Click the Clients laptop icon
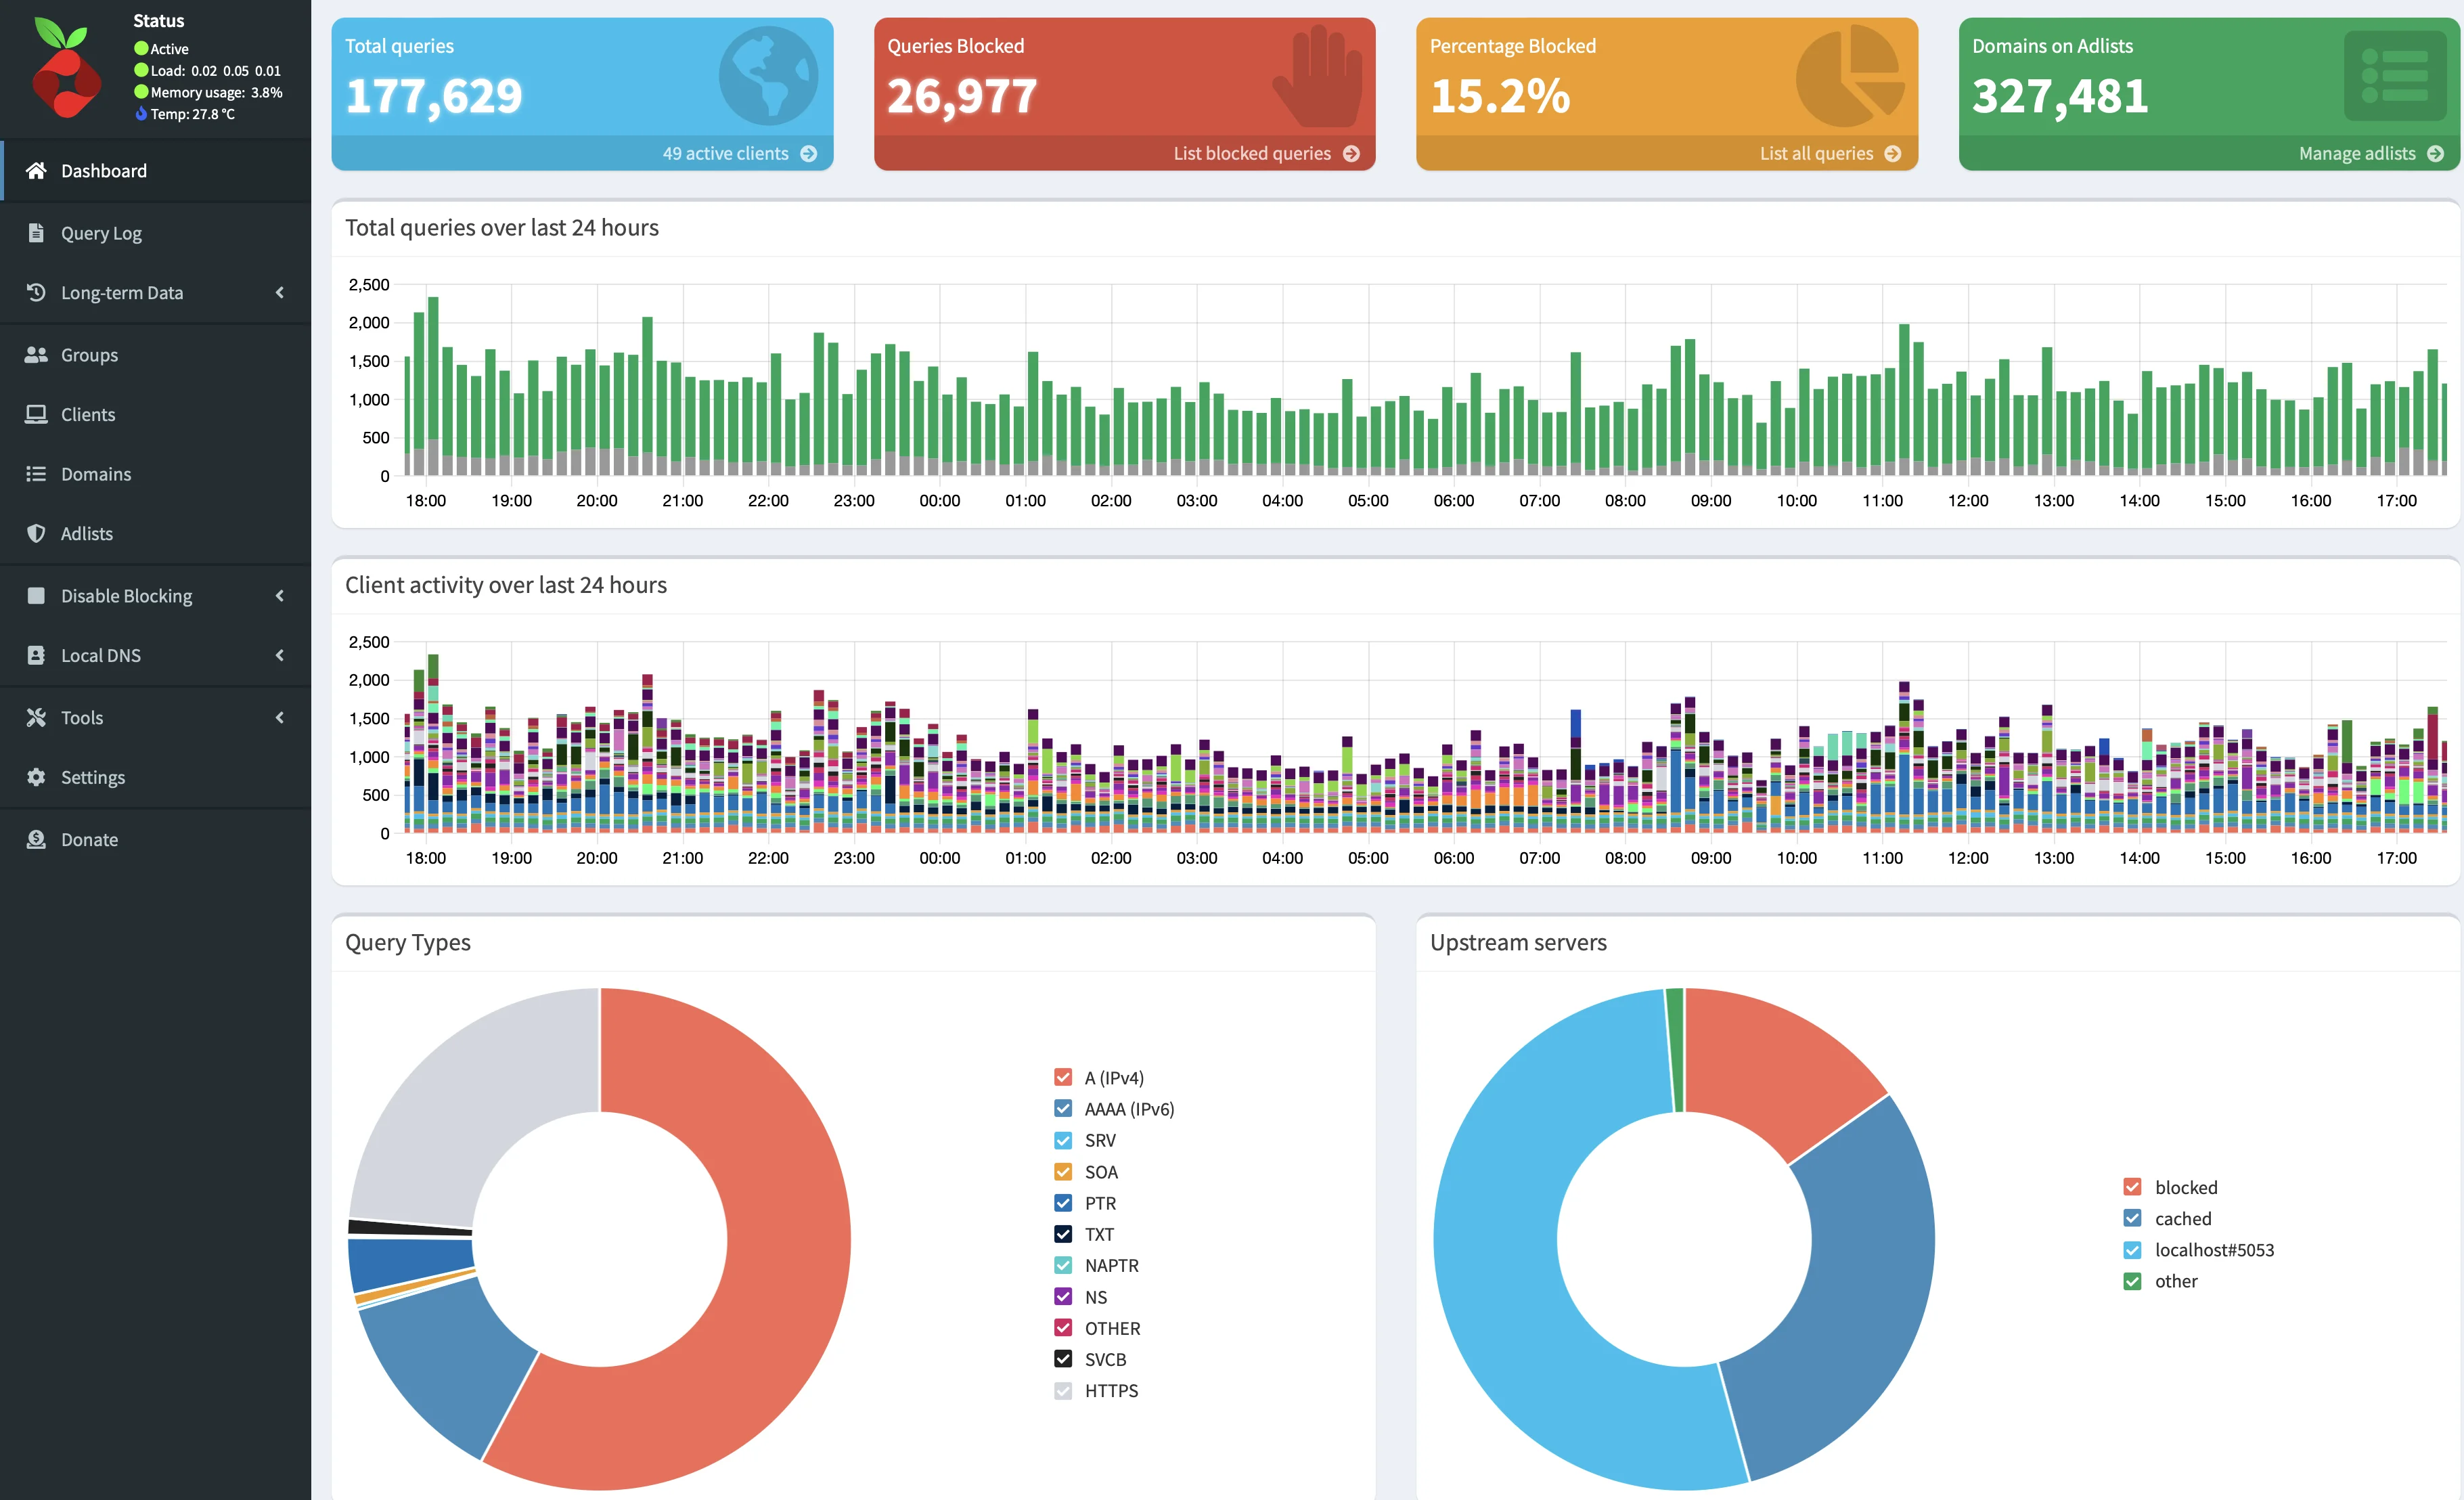Viewport: 2464px width, 1500px height. pyautogui.click(x=36, y=414)
